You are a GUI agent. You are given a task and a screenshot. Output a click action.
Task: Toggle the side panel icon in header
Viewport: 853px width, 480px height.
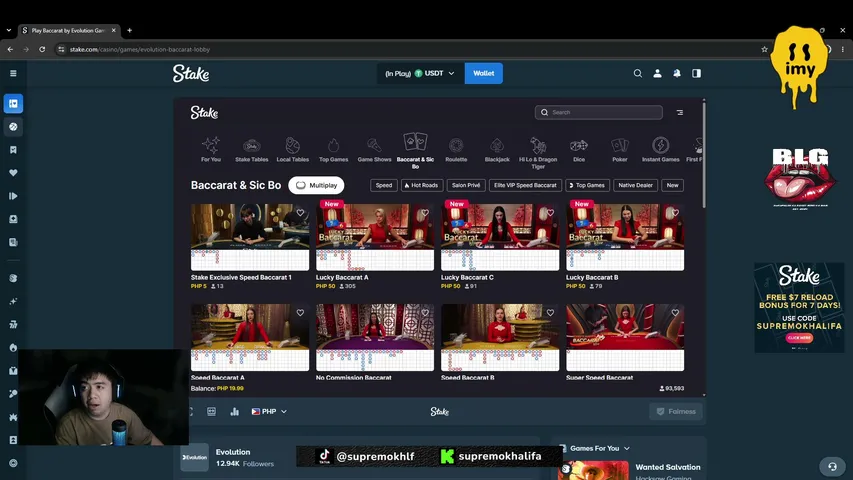(696, 73)
